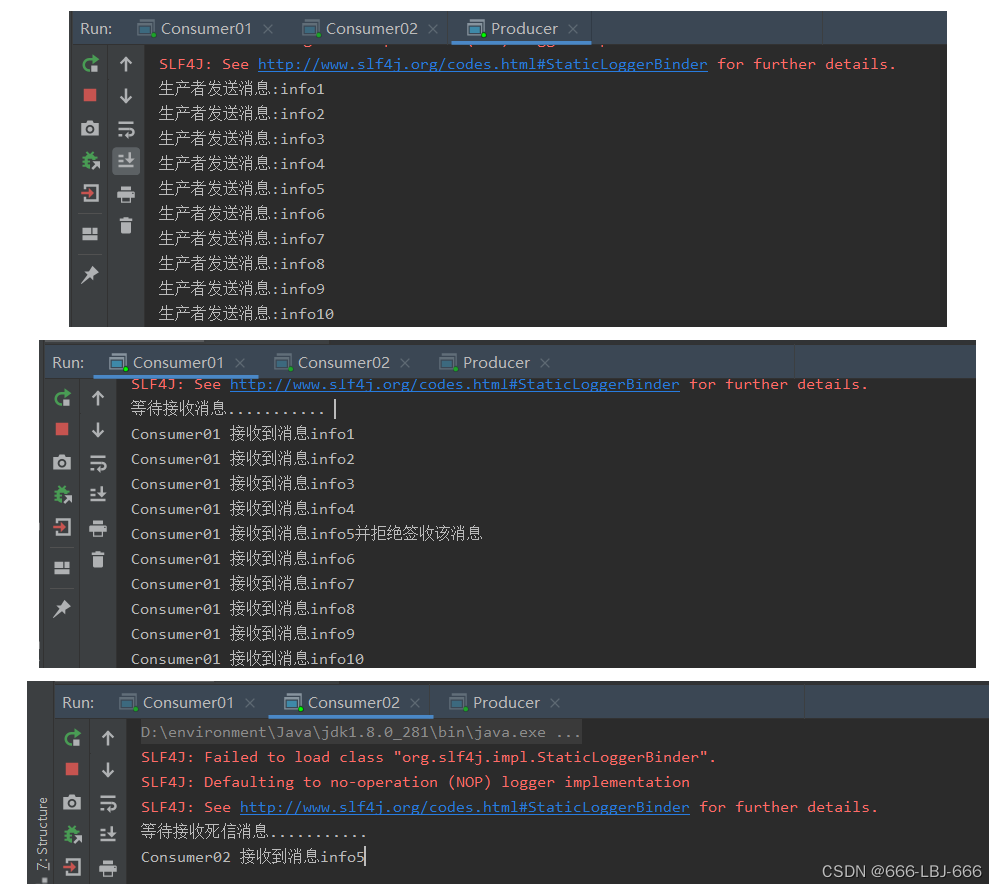The image size is (998, 888).
Task: Click the line '生产者发送消息:info1'
Action: [241, 89]
